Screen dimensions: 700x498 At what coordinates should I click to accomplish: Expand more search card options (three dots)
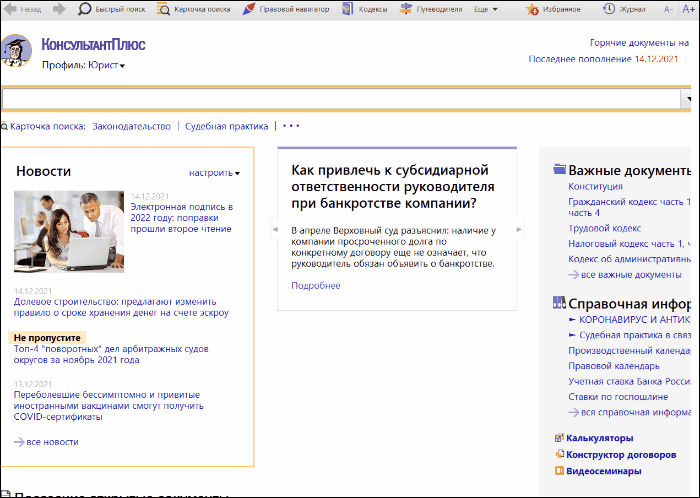point(291,126)
